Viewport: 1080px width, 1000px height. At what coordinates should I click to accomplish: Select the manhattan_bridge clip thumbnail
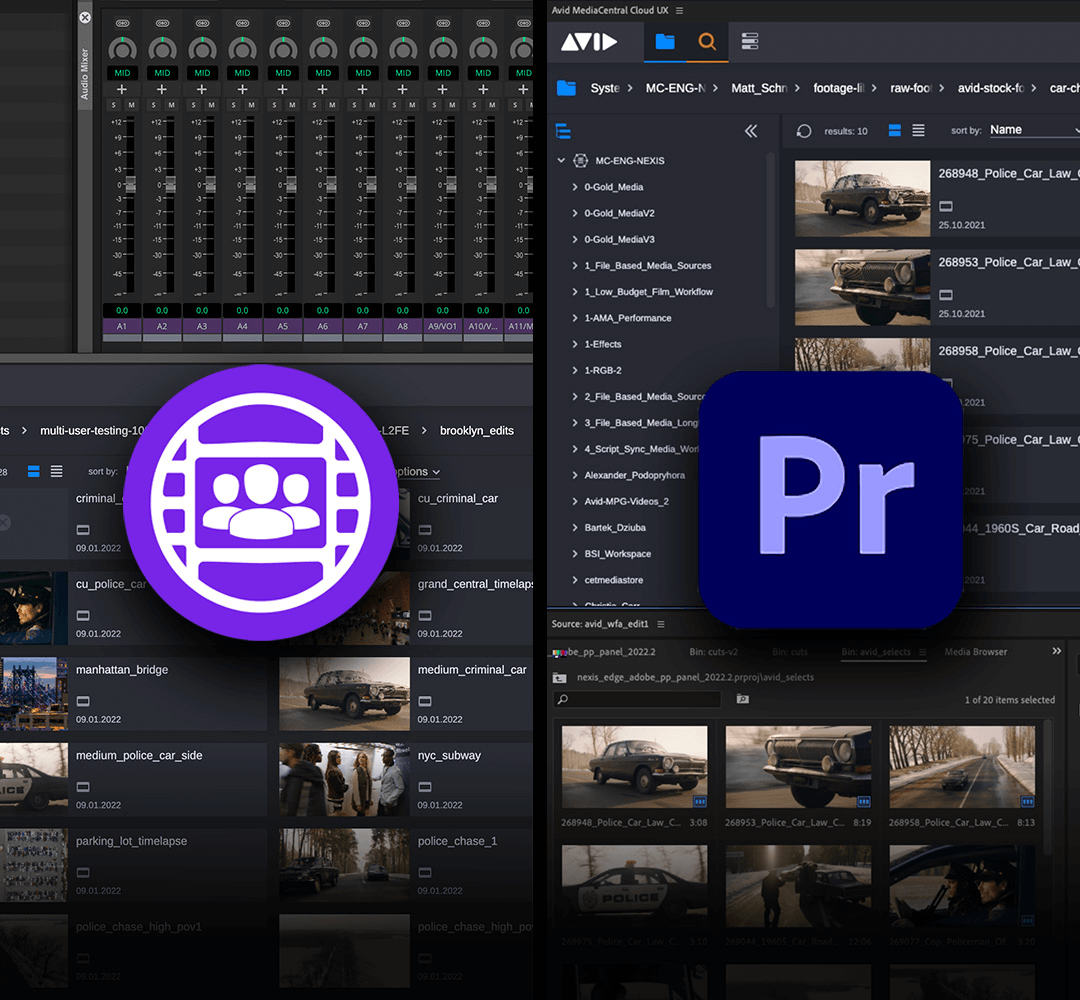(x=33, y=694)
